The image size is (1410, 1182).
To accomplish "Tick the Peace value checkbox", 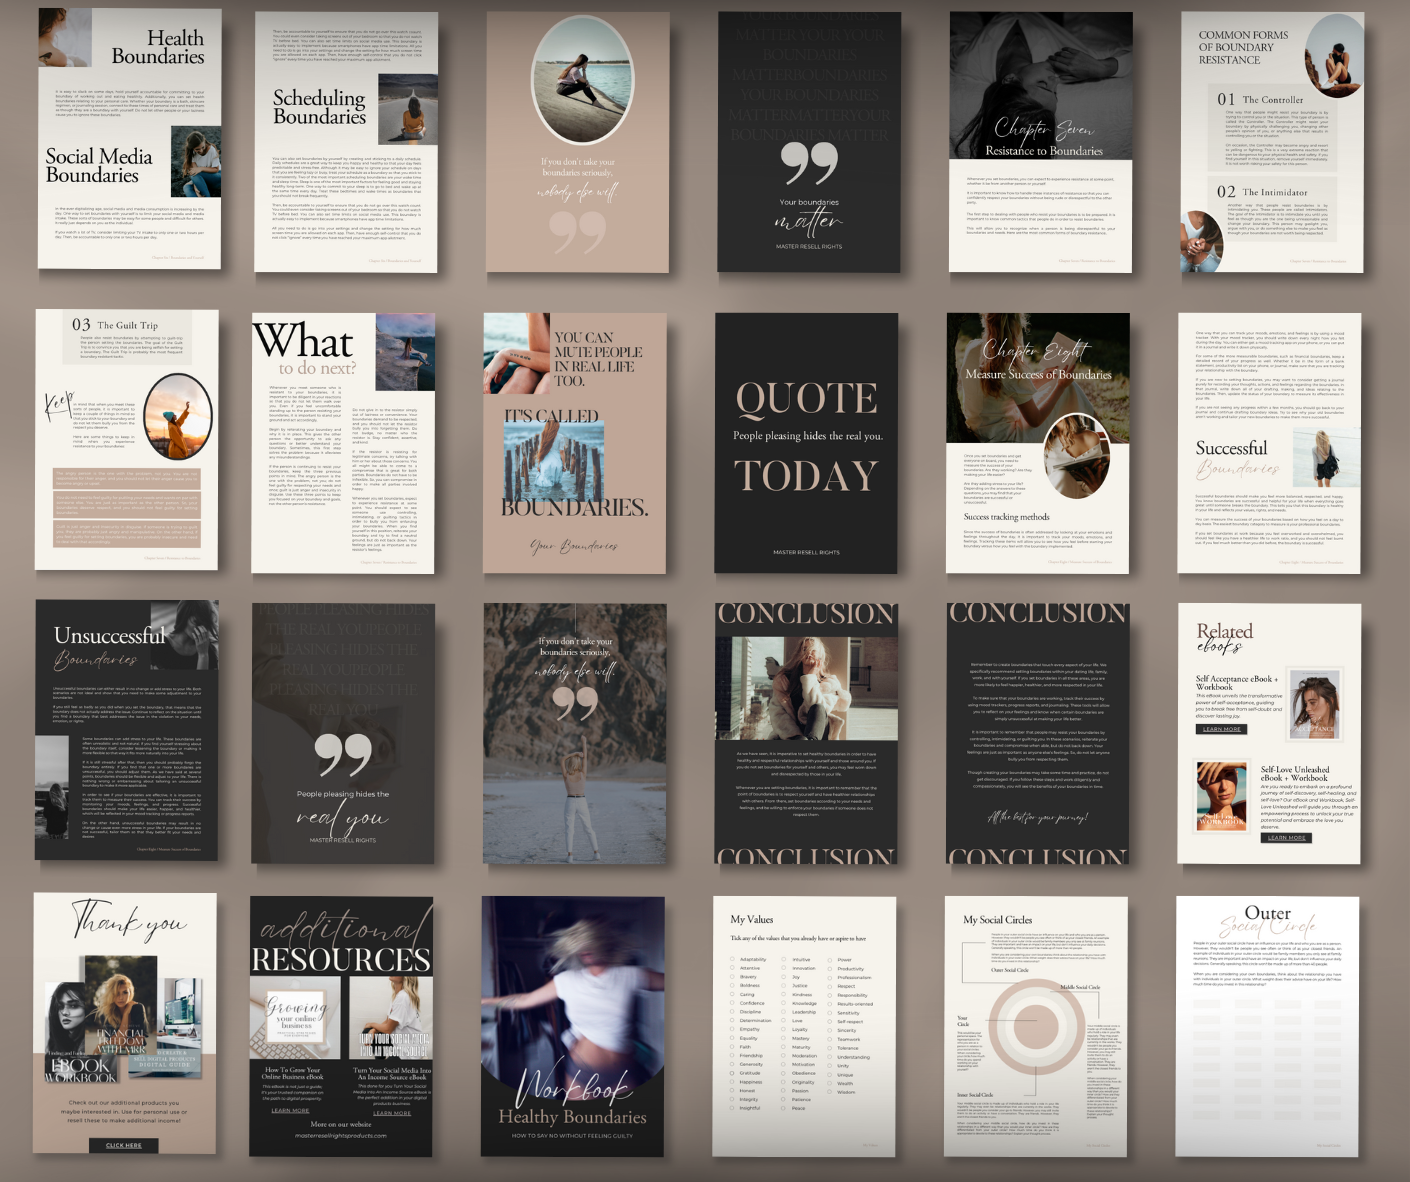I will pyautogui.click(x=784, y=1108).
